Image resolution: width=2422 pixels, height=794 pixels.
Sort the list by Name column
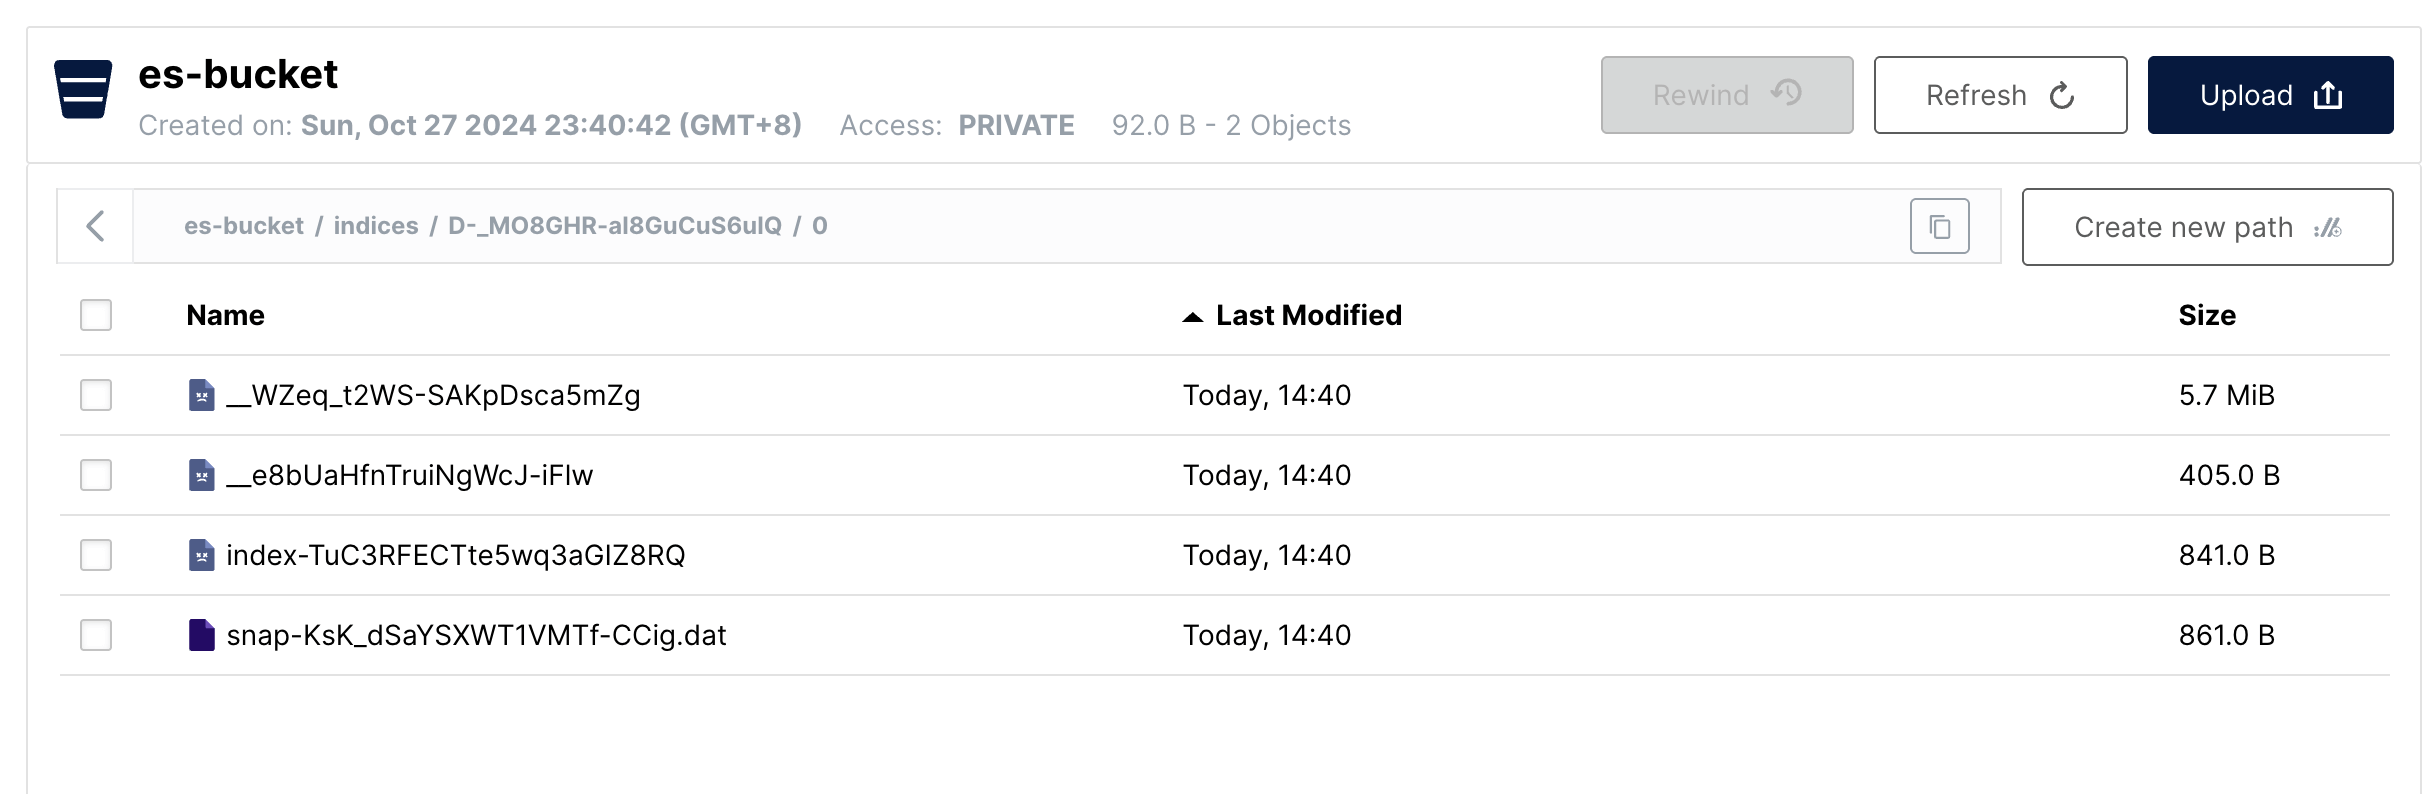pyautogui.click(x=225, y=315)
